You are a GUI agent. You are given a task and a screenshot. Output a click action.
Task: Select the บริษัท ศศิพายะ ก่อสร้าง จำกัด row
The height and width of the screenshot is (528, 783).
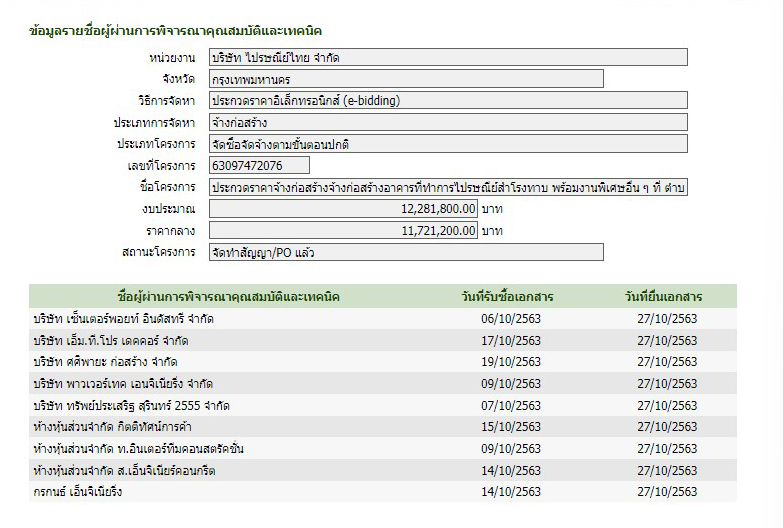(x=105, y=362)
